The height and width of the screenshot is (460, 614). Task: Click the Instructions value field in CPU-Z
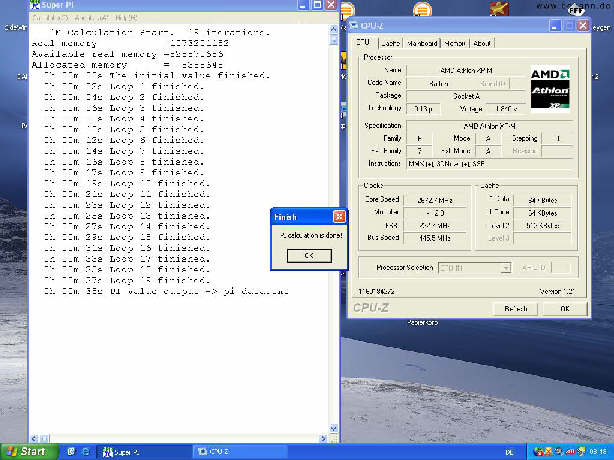pyautogui.click(x=491, y=164)
